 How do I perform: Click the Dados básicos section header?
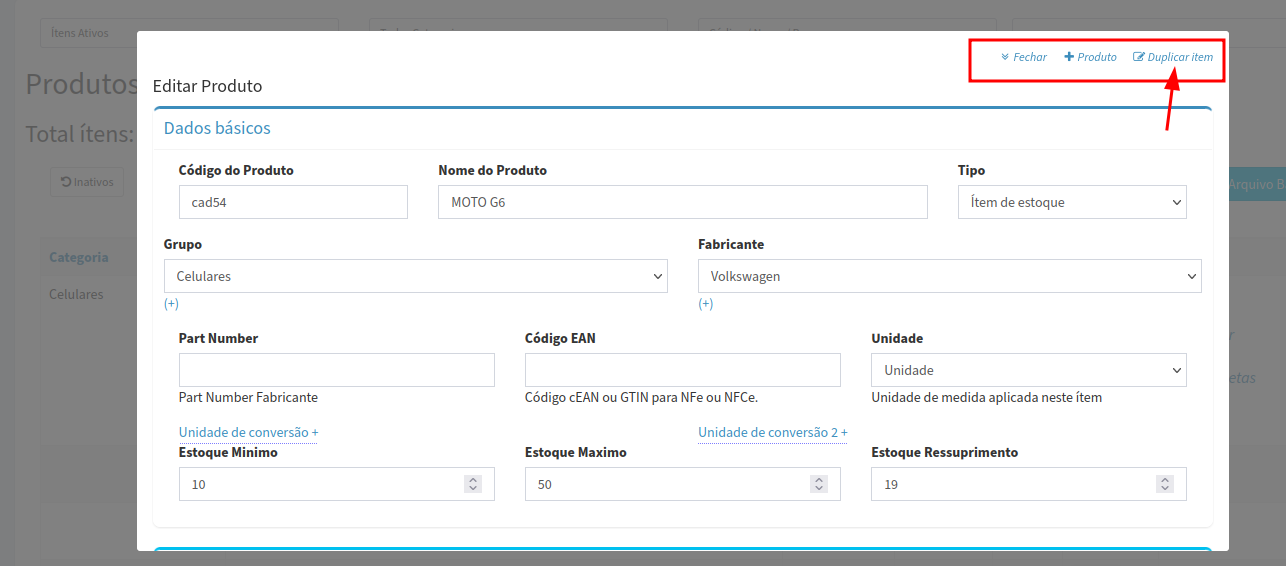pos(217,128)
